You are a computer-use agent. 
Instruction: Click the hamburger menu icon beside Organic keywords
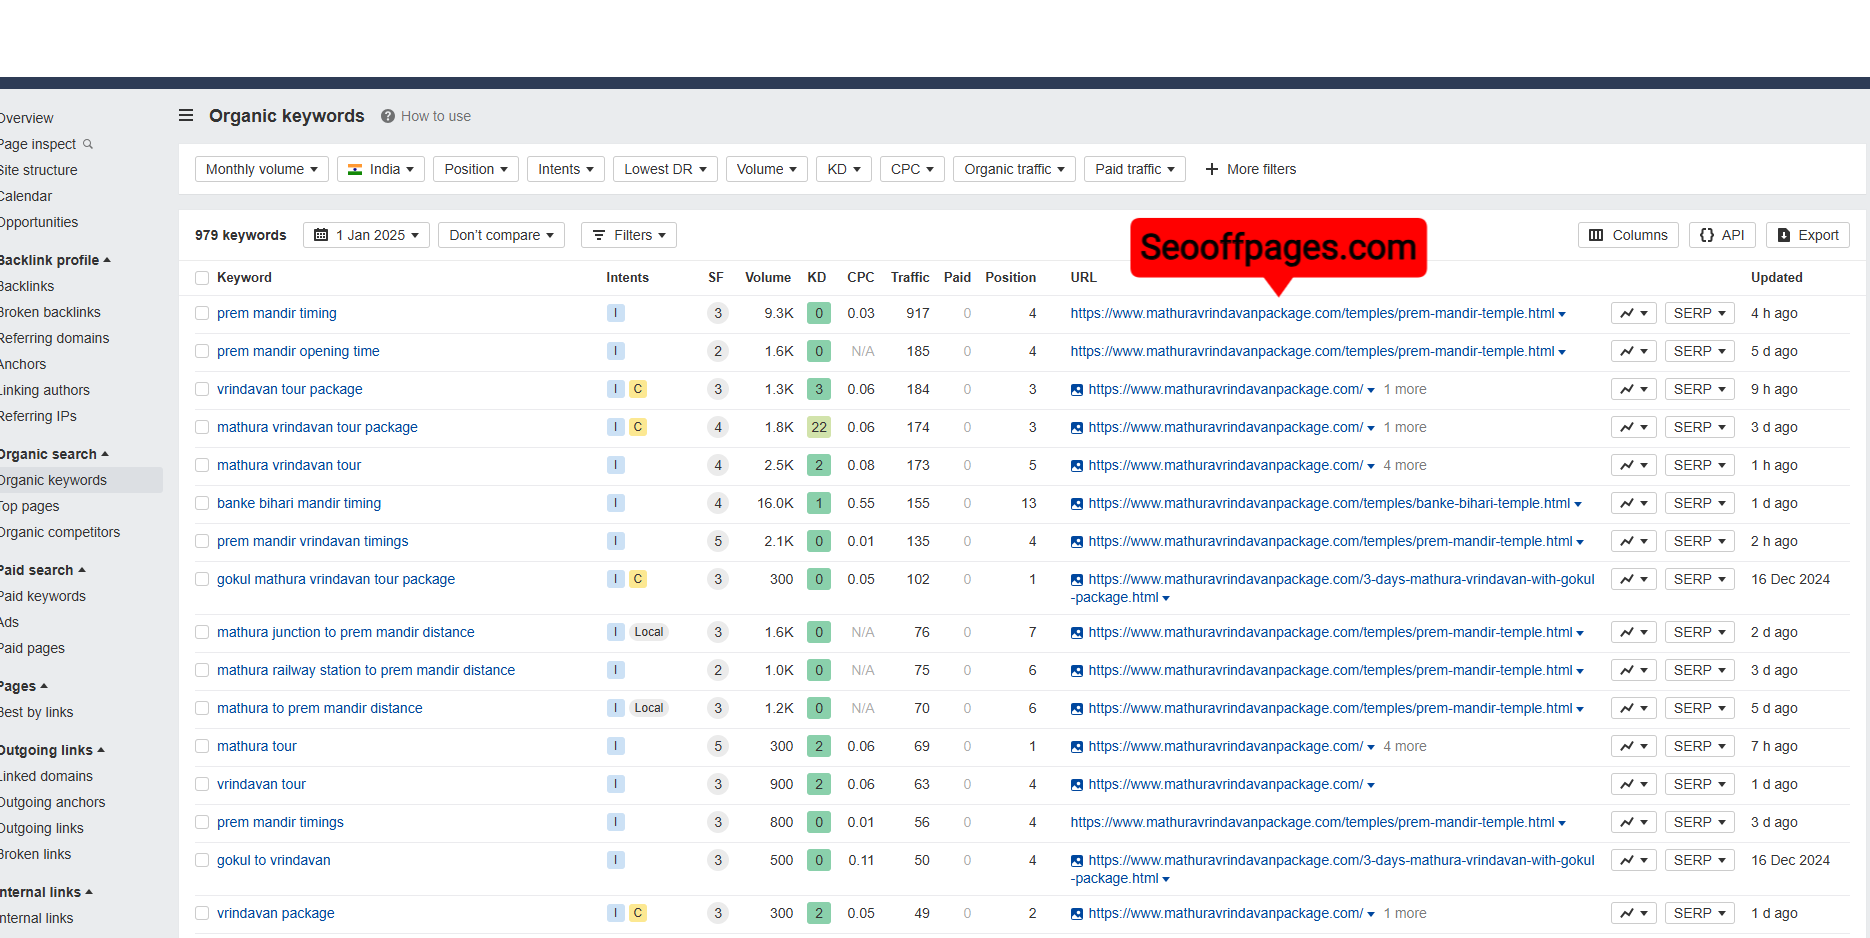click(x=186, y=116)
